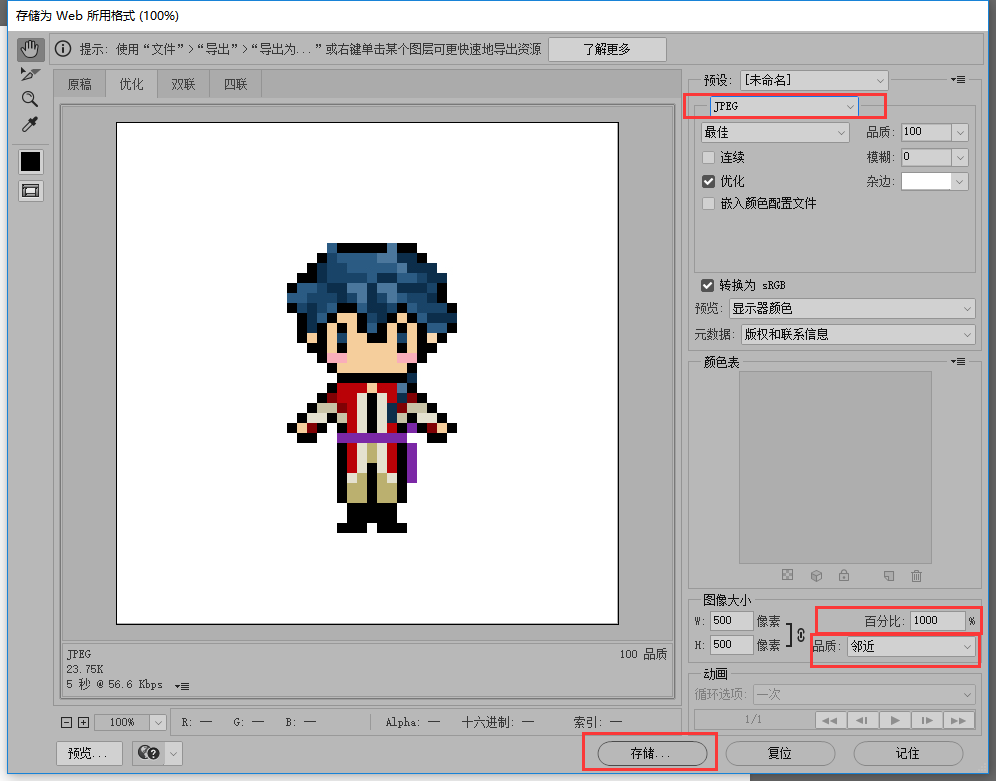This screenshot has width=996, height=781.
Task: Select the Hand tool
Action: [30, 50]
